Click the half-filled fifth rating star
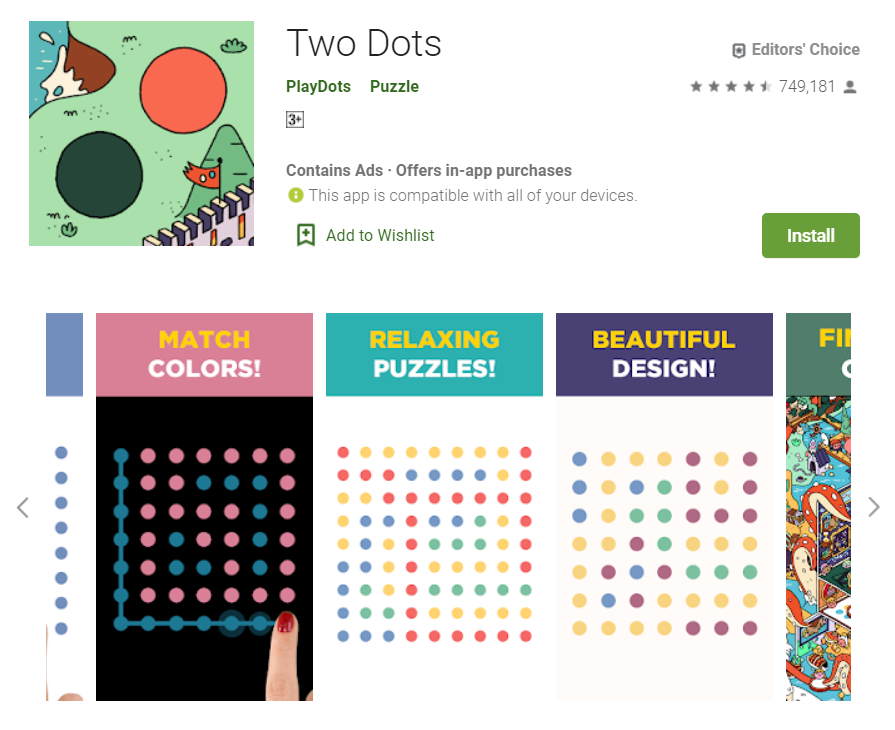 (765, 87)
